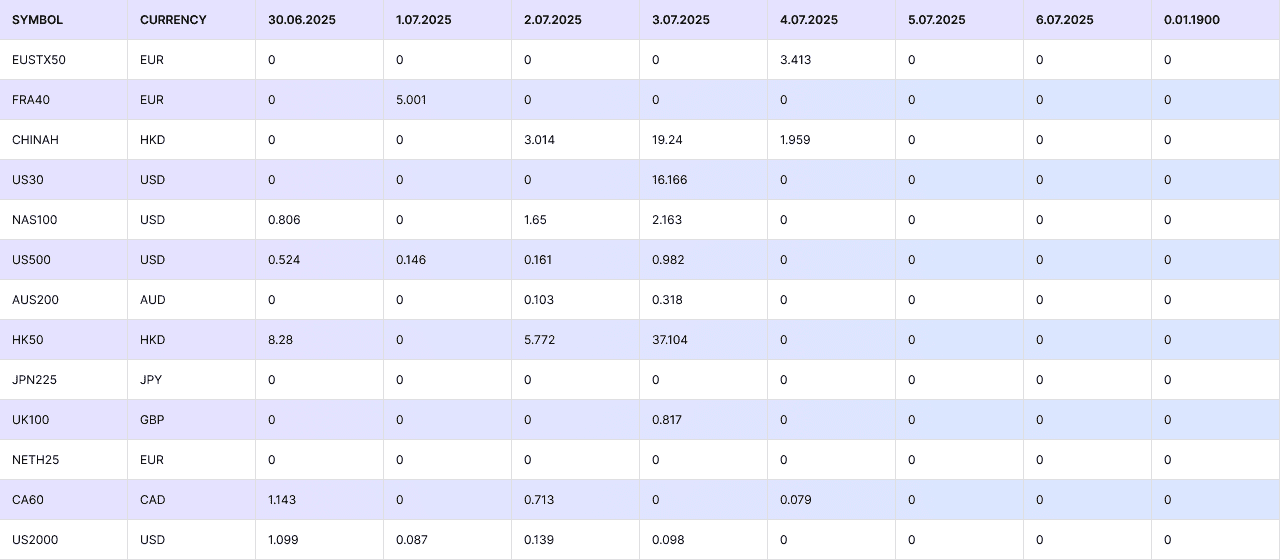1280x560 pixels.
Task: Click the US500 symbol cell
Action: (64, 260)
